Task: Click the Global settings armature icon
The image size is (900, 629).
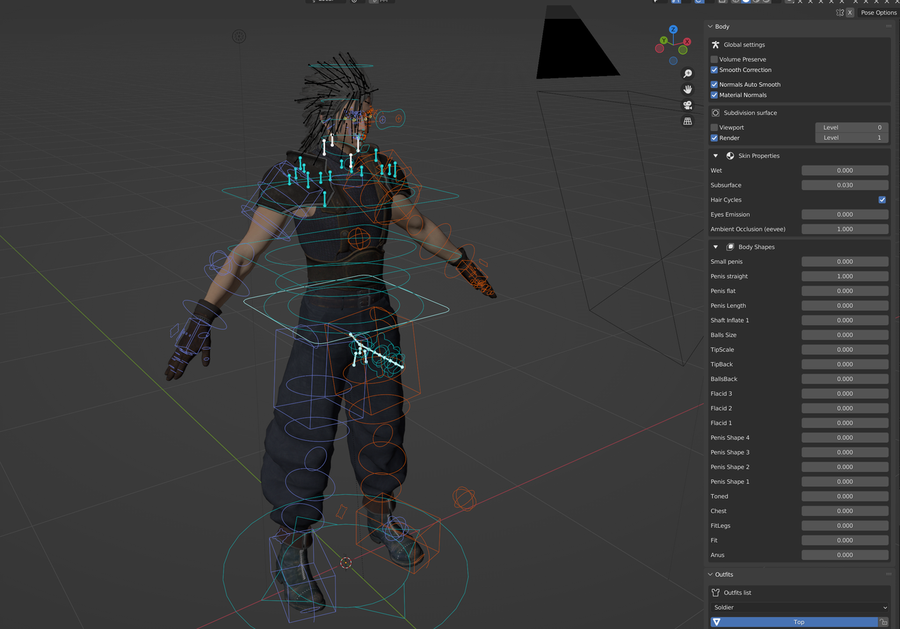Action: 715,45
